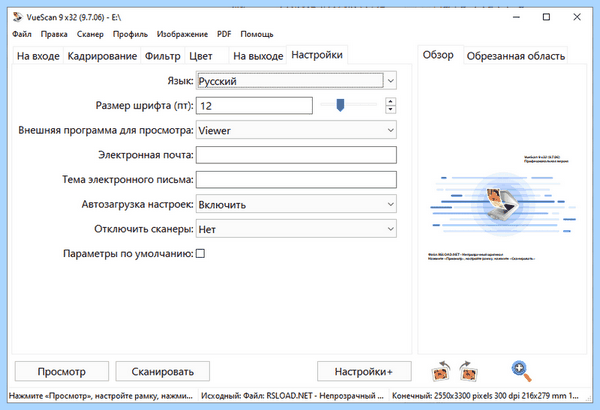Screen dimensions: 600x410
Task: Decrease font size with stepper down arrow
Action: point(390,110)
